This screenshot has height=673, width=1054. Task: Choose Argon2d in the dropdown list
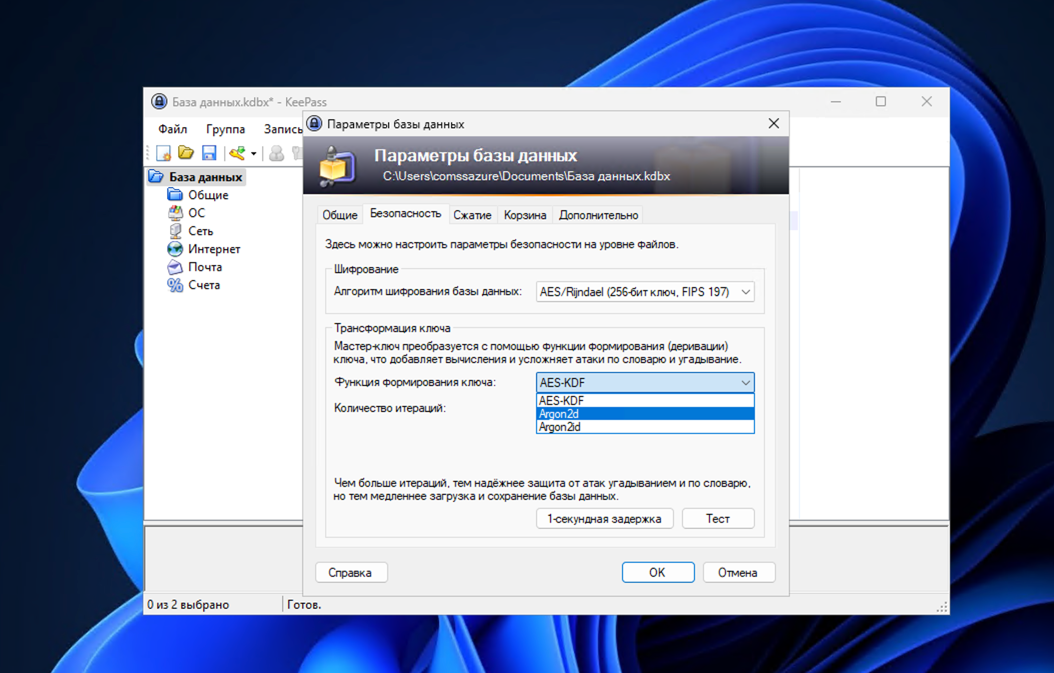645,413
